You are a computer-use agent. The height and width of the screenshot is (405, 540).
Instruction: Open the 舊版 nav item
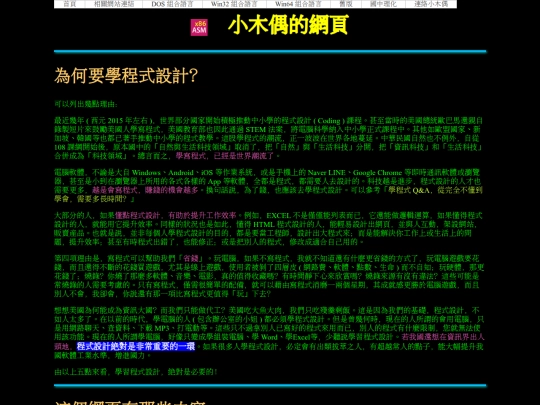[x=346, y=4]
